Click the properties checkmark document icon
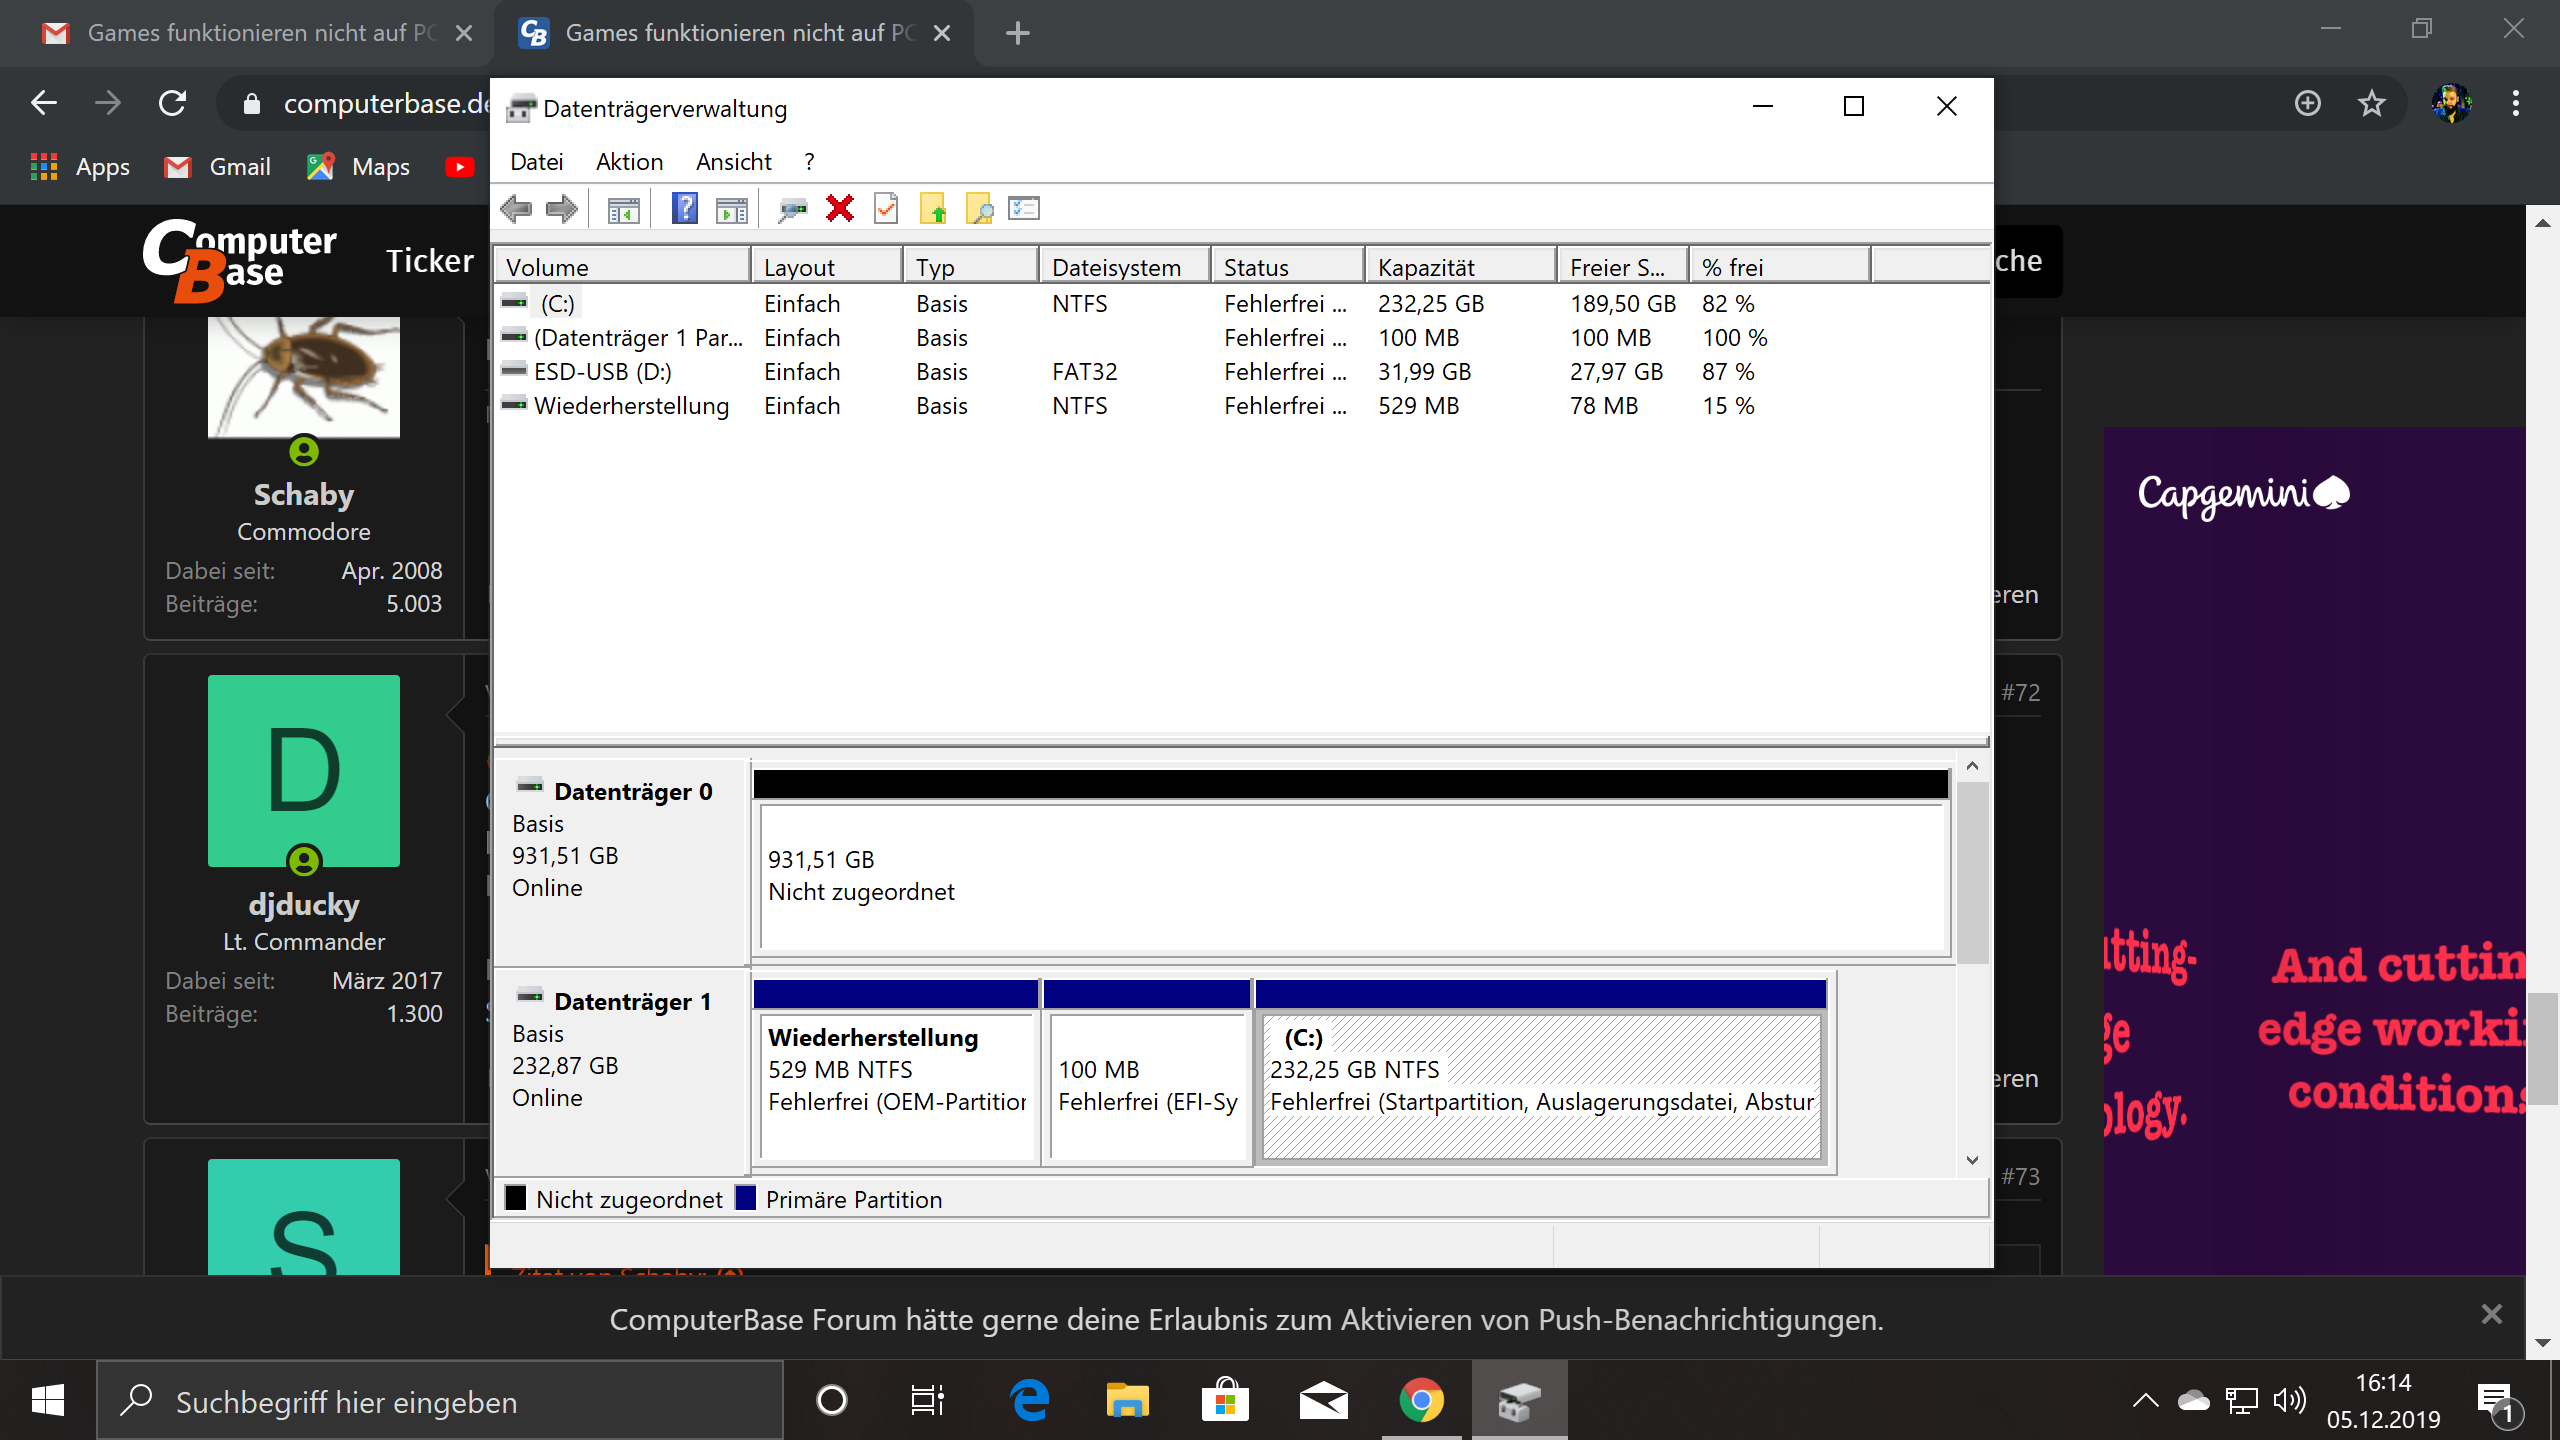 pyautogui.click(x=886, y=209)
